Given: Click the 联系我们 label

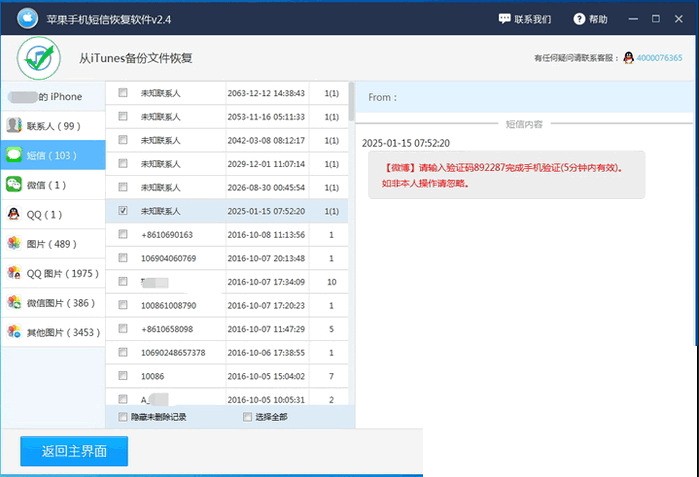Looking at the screenshot, I should point(533,19).
